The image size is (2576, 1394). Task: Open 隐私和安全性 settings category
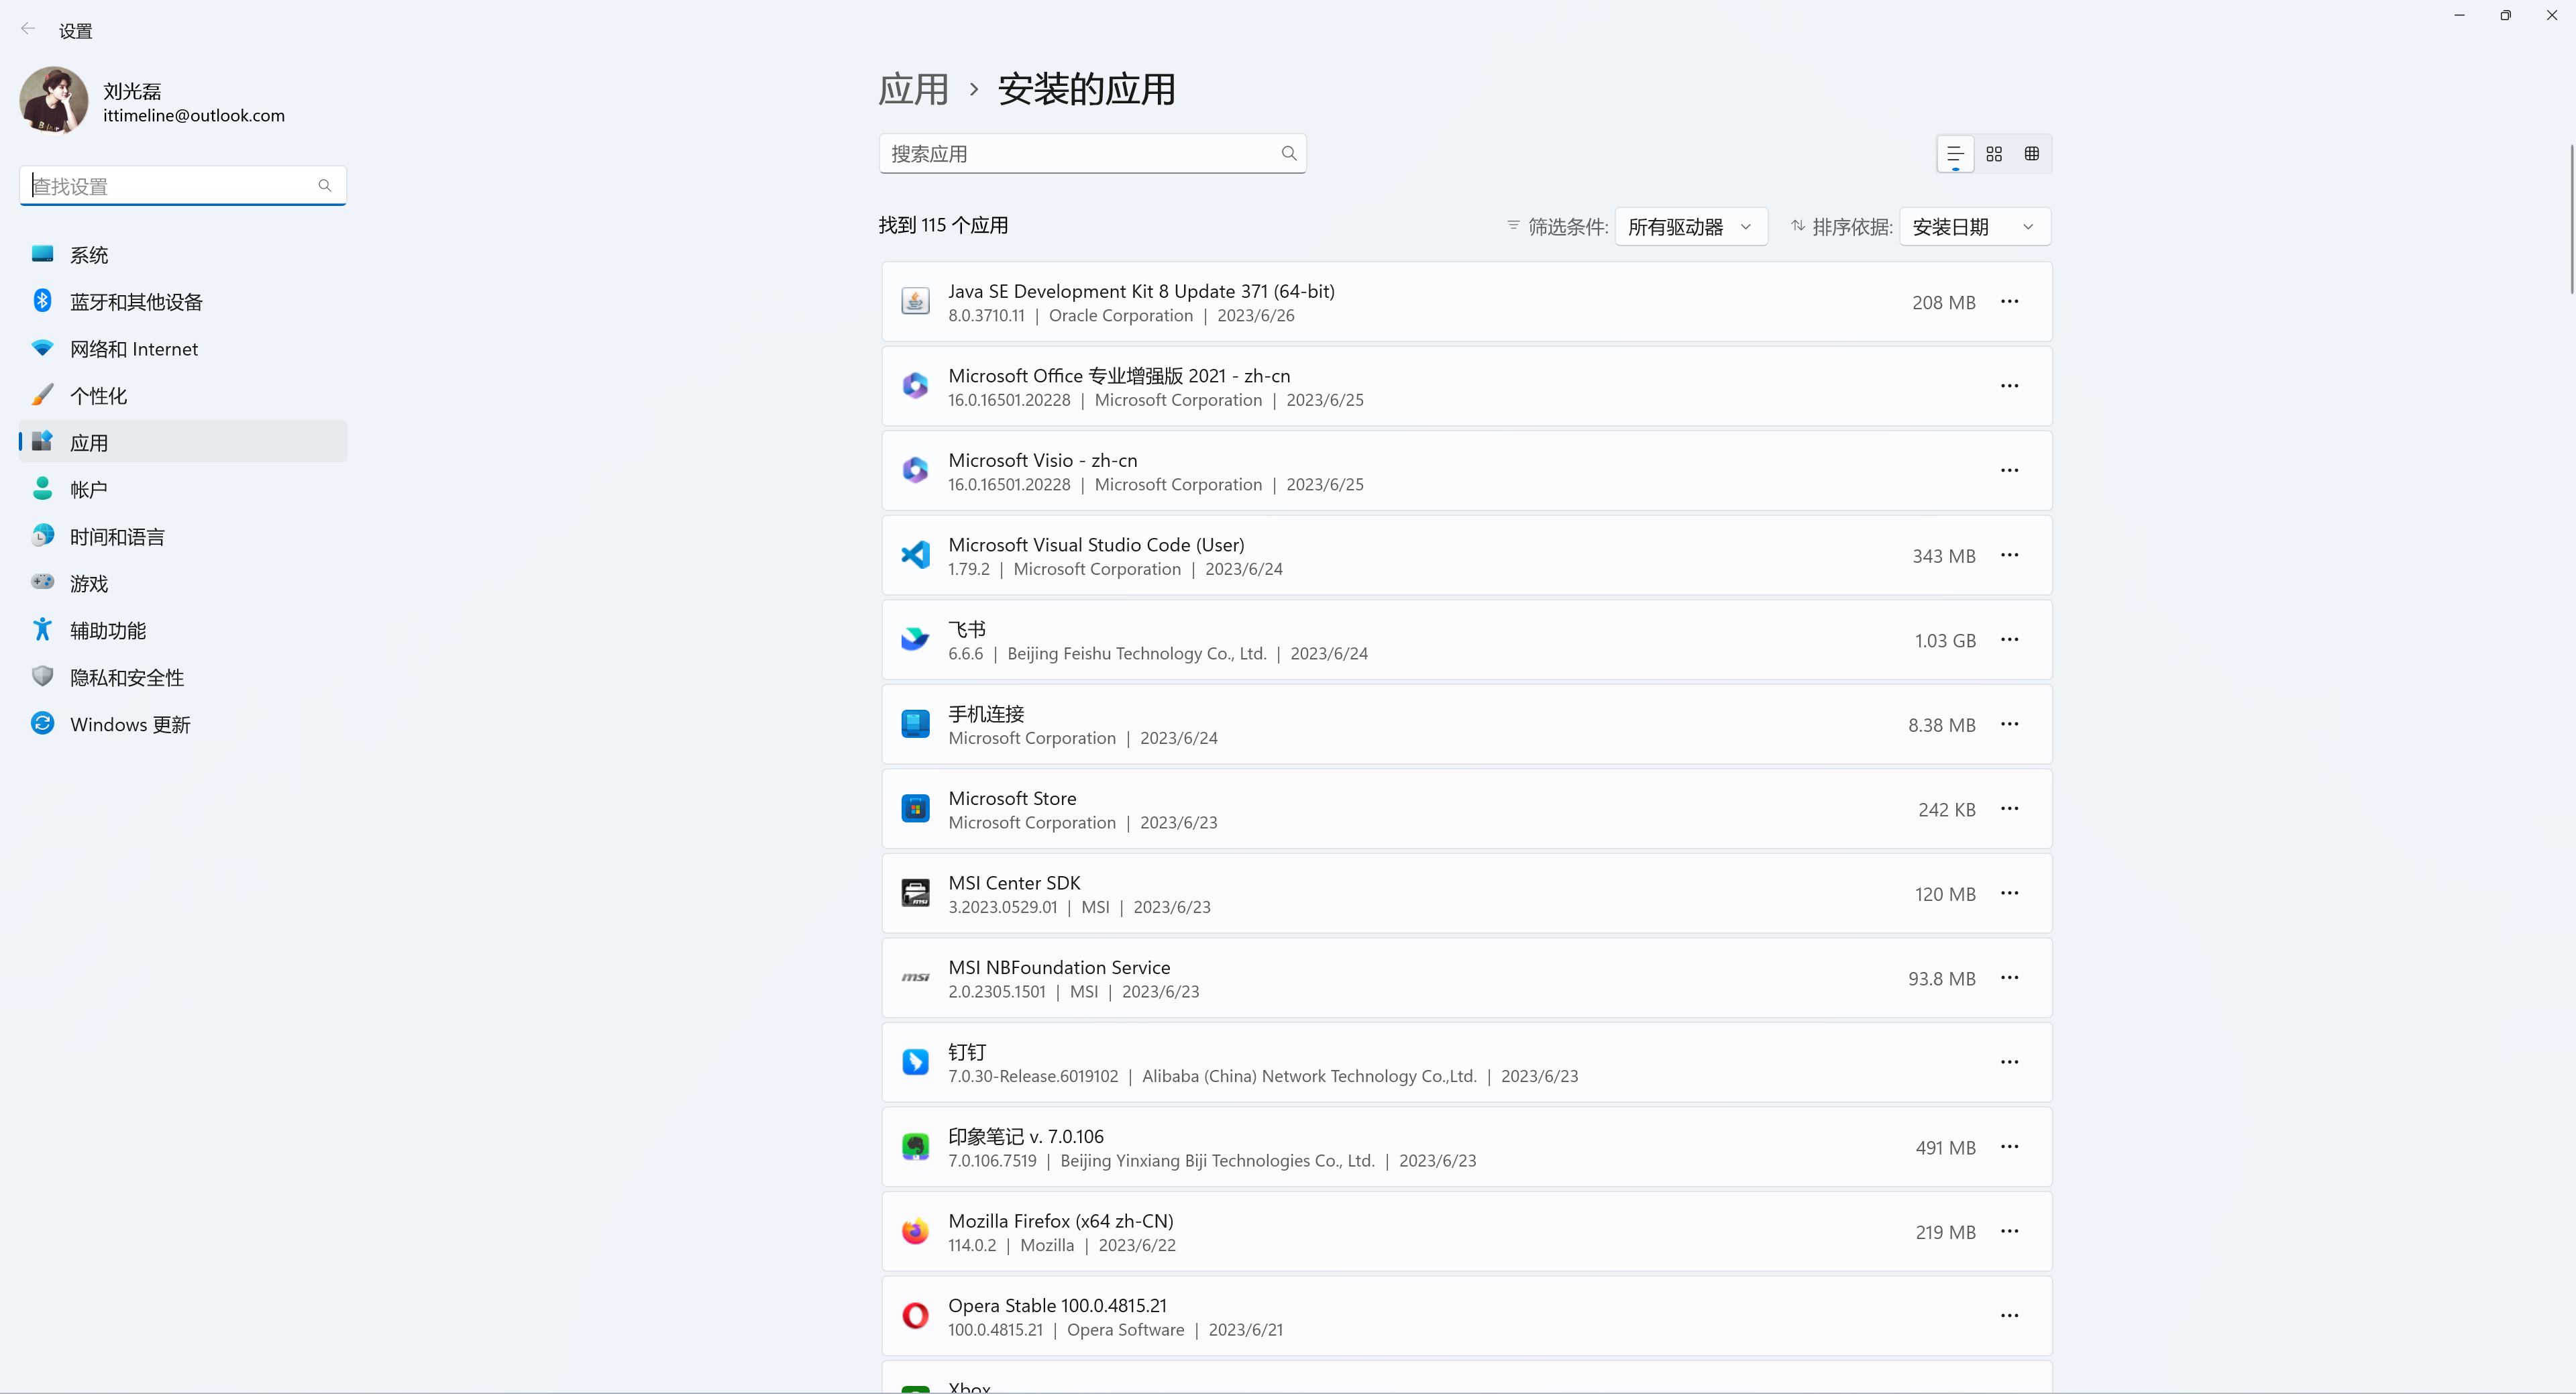click(183, 677)
